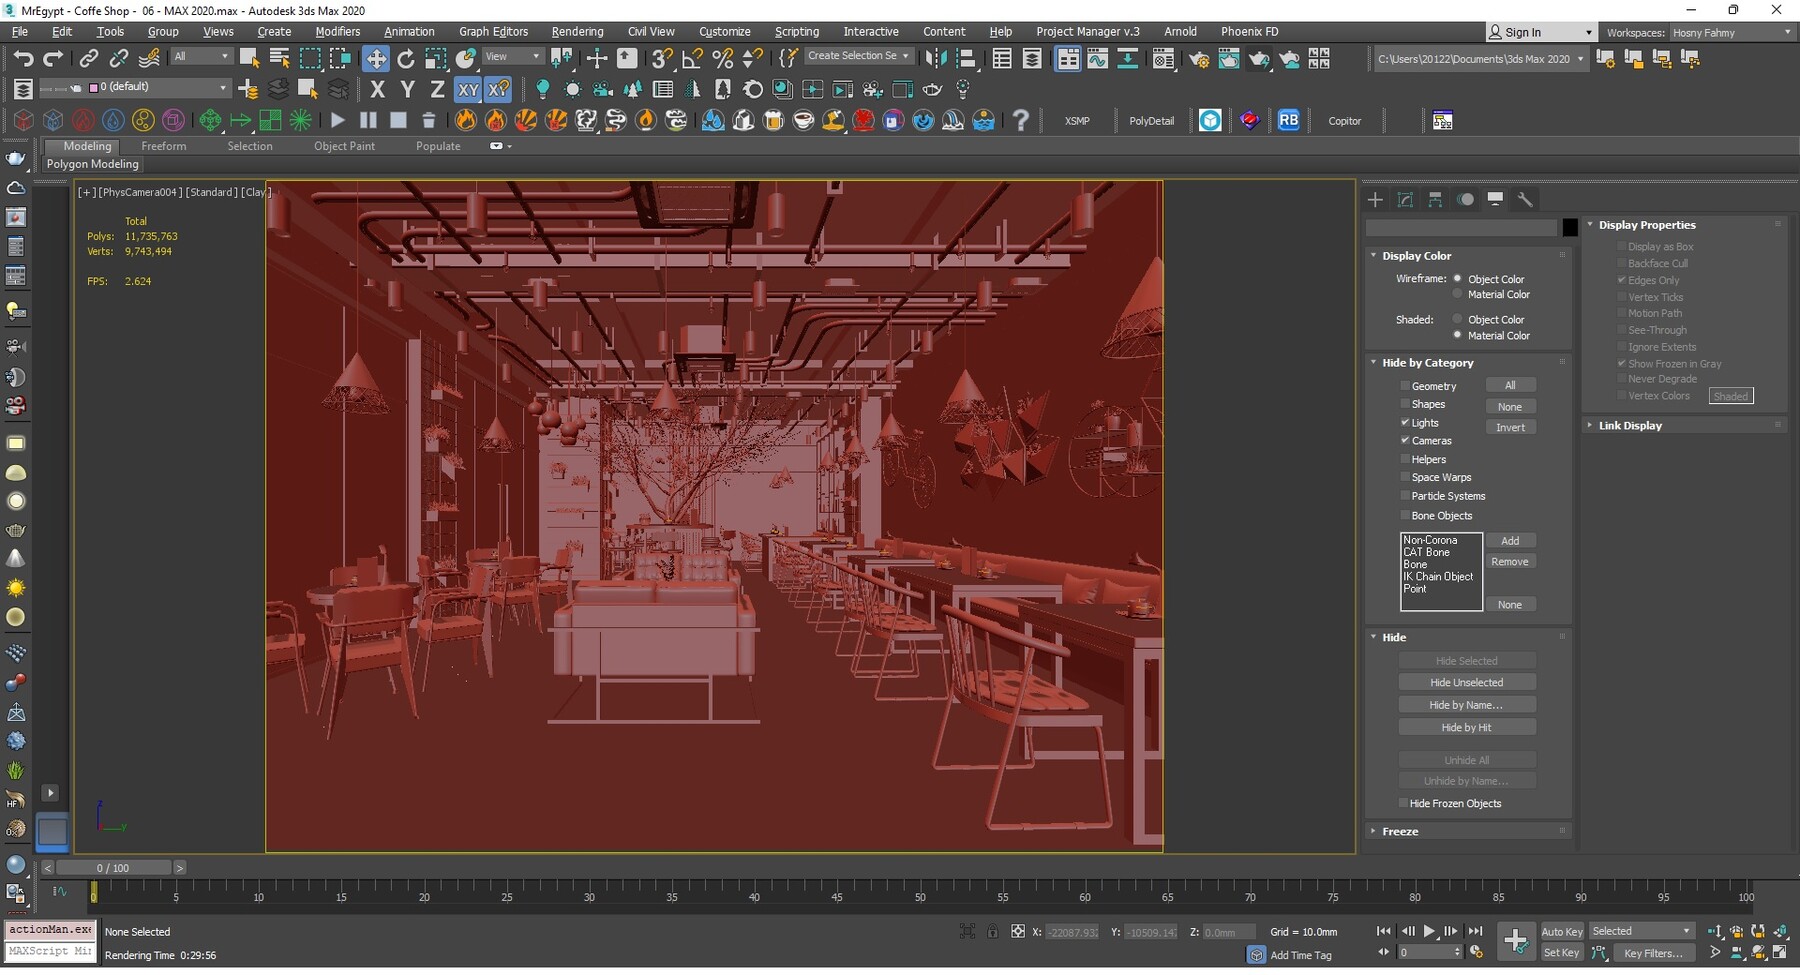Switch to the Create command panel tab
The width and height of the screenshot is (1800, 975).
[x=1375, y=199]
